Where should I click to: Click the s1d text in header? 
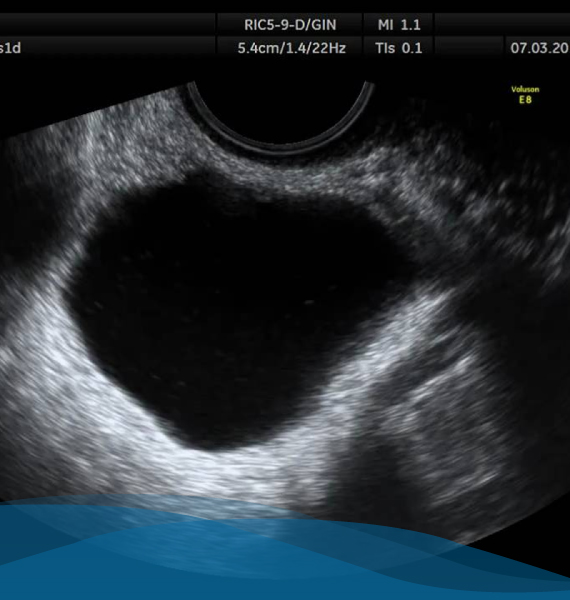point(10,48)
